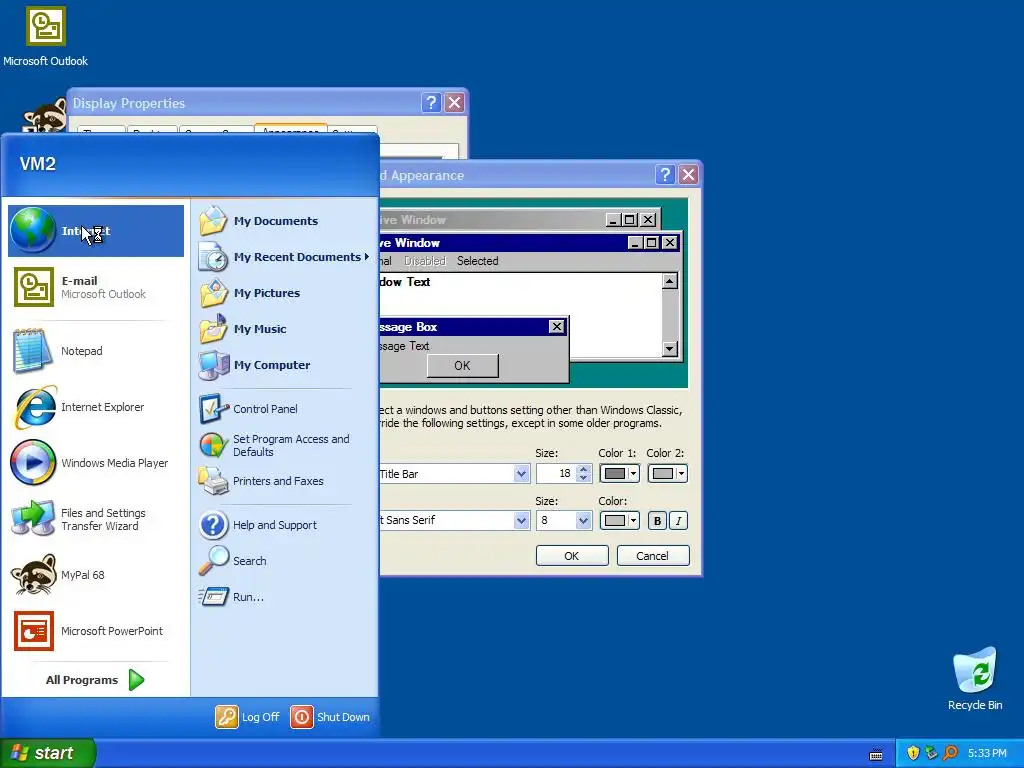Open Set Program Access and Defaults

point(284,445)
